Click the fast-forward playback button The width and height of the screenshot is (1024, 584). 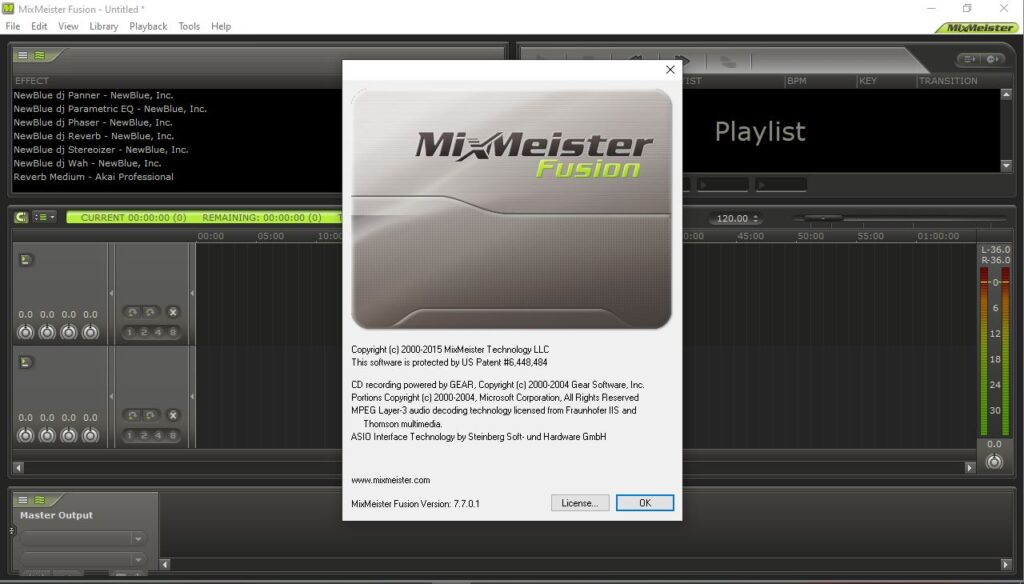coord(681,61)
